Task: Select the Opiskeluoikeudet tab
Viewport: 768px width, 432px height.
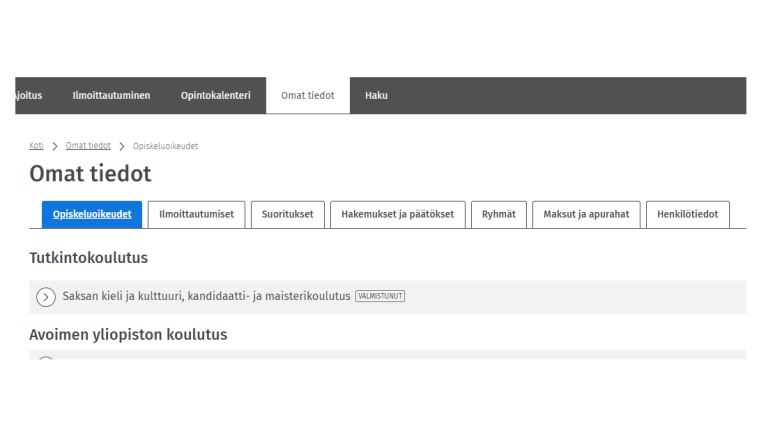Action: pos(92,214)
